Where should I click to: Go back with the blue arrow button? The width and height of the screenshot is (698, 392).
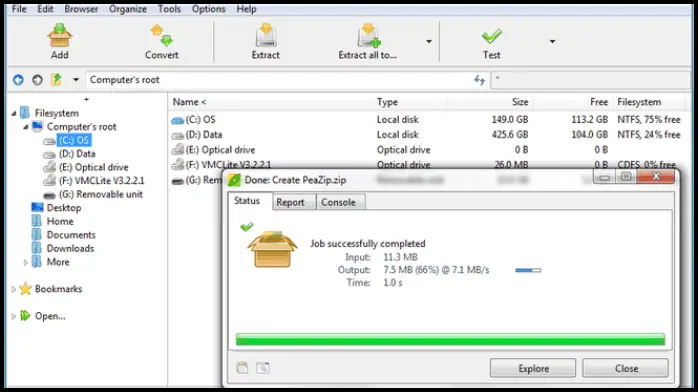click(x=18, y=80)
